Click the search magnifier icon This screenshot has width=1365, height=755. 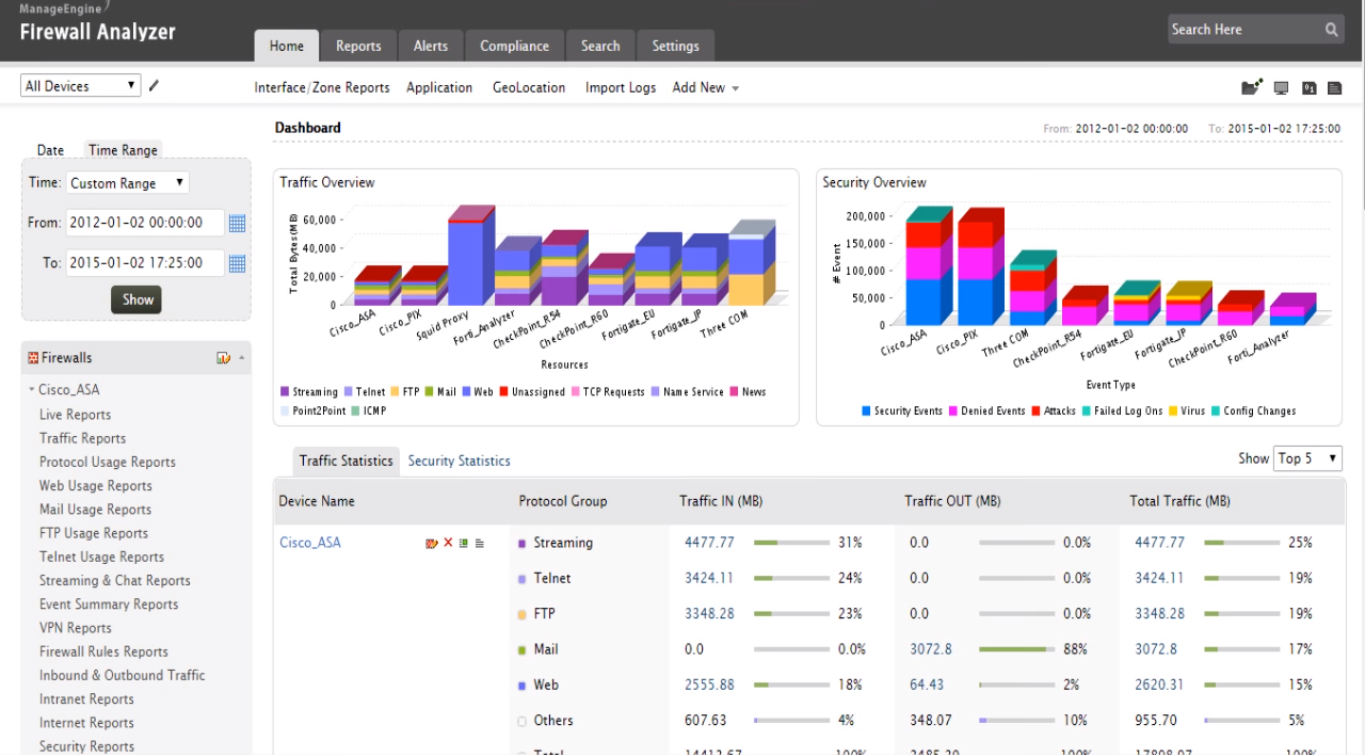coord(1332,30)
